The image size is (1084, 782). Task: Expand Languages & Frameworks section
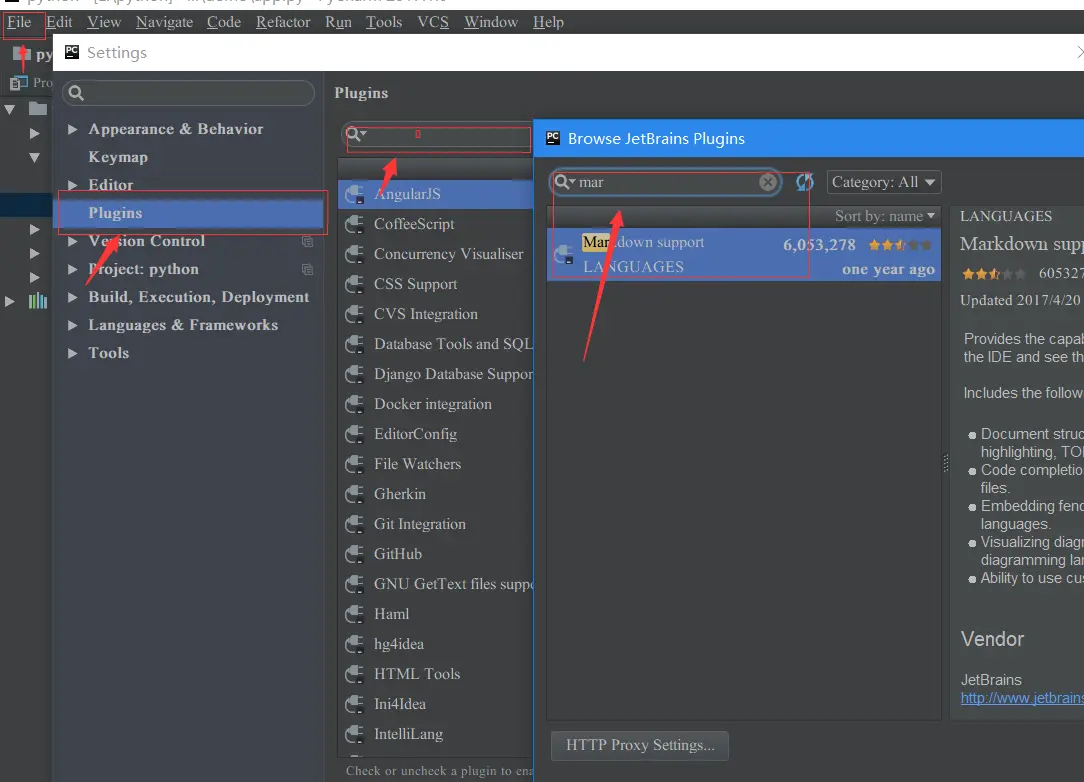[73, 325]
